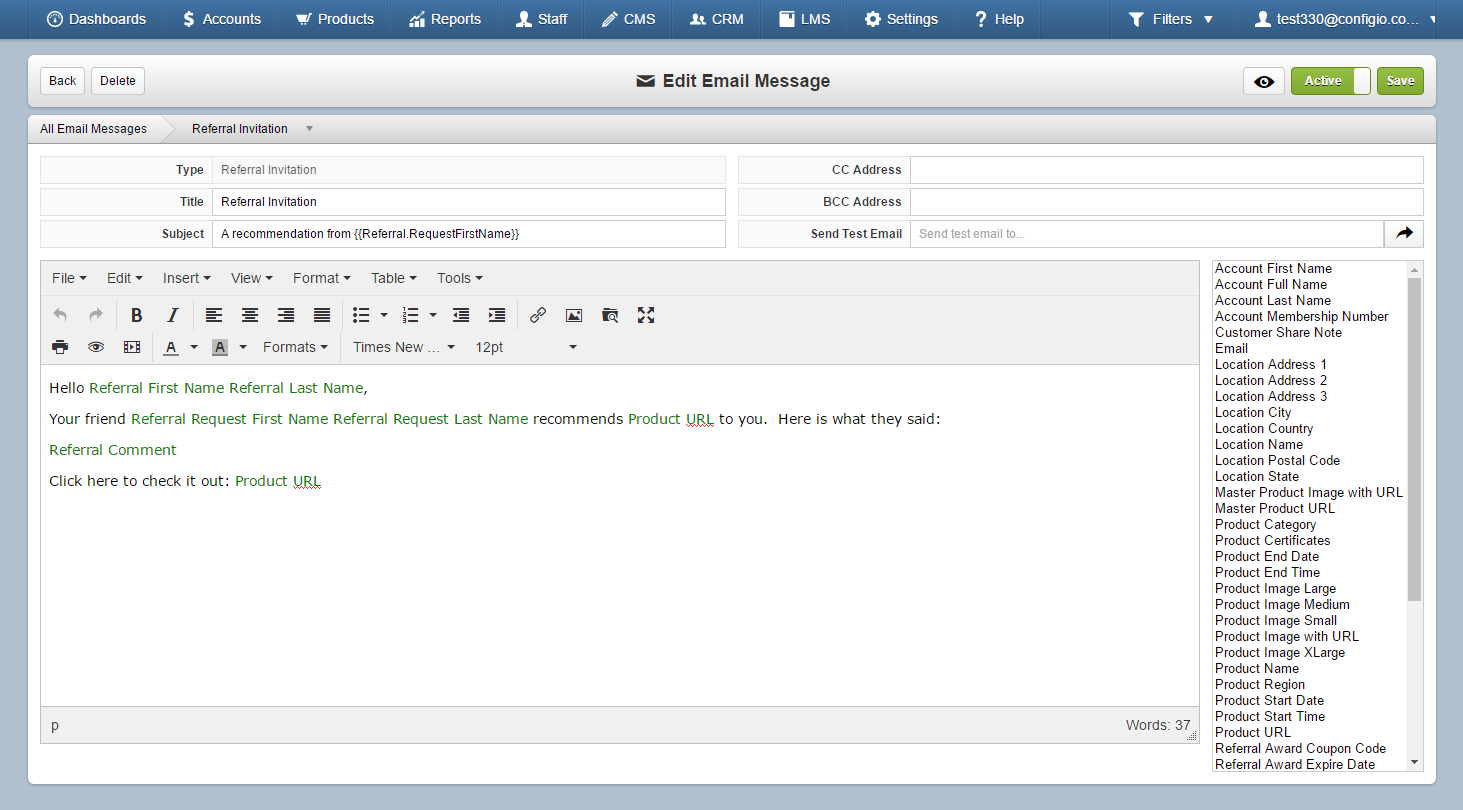Toggle bold formatting in editor toolbar

coord(137,315)
